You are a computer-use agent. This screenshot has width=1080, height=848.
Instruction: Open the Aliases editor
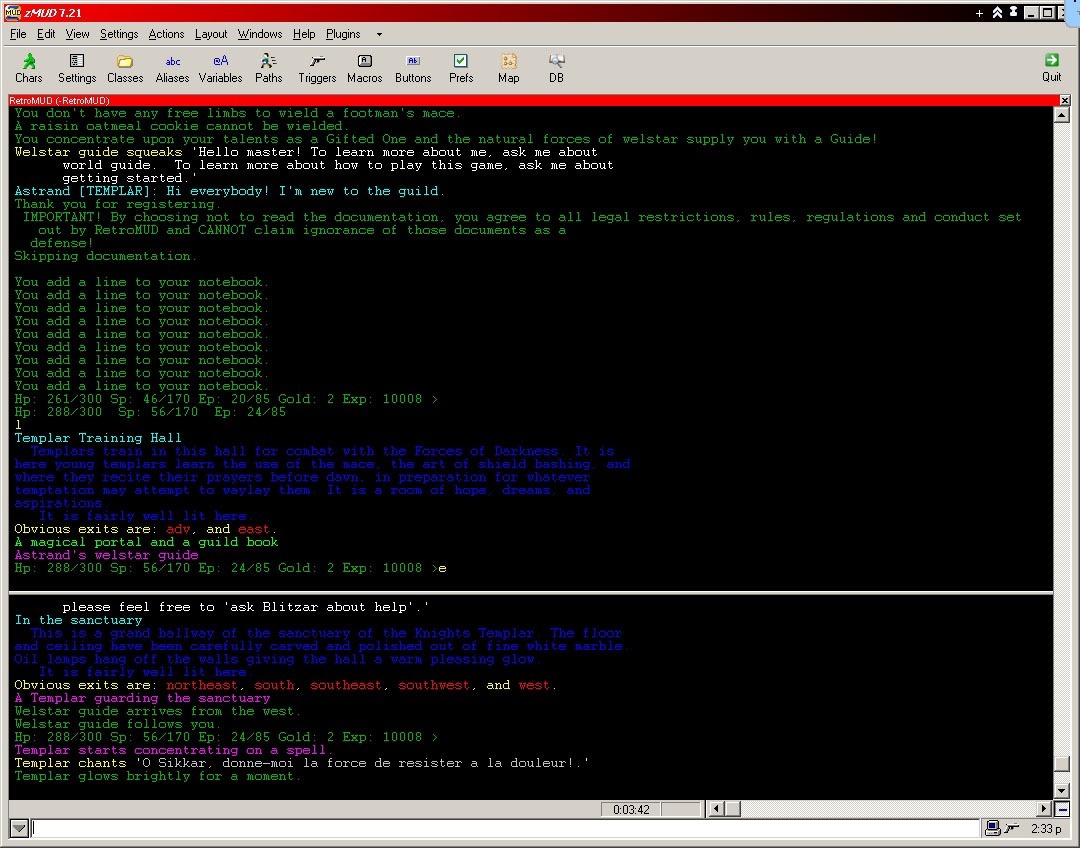click(172, 68)
